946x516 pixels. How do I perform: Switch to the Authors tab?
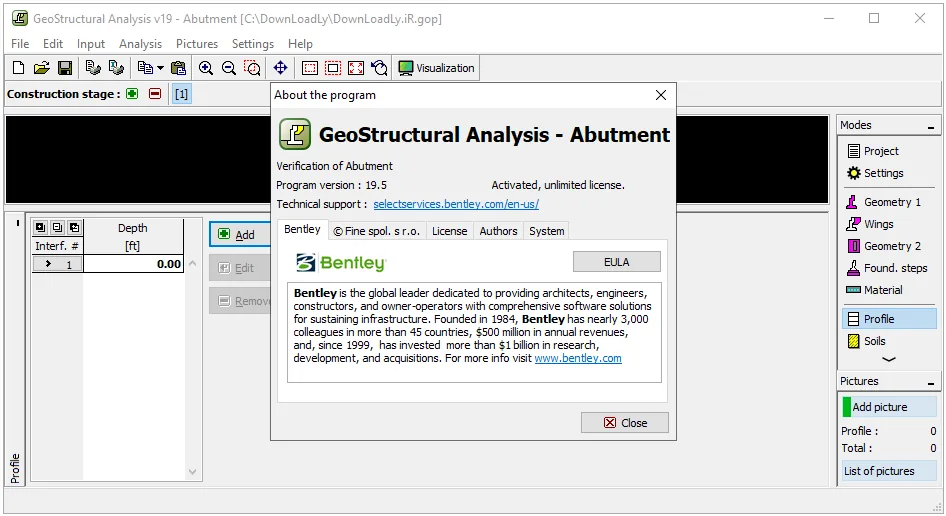click(498, 231)
